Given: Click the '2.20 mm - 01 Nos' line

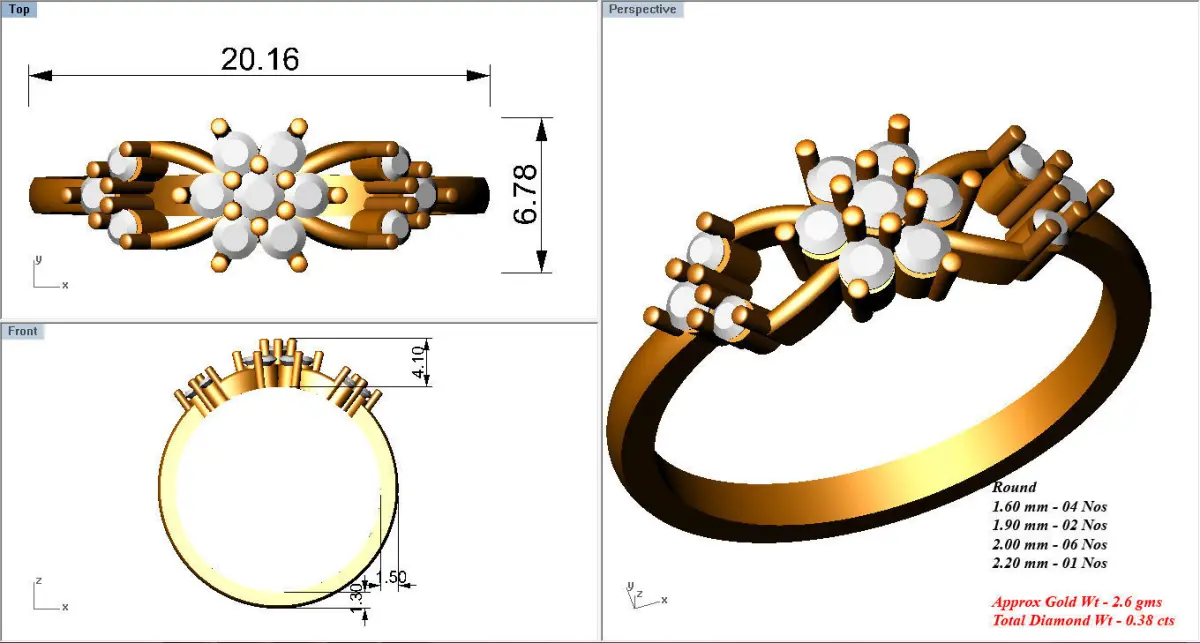Looking at the screenshot, I should pyautogui.click(x=1049, y=563).
